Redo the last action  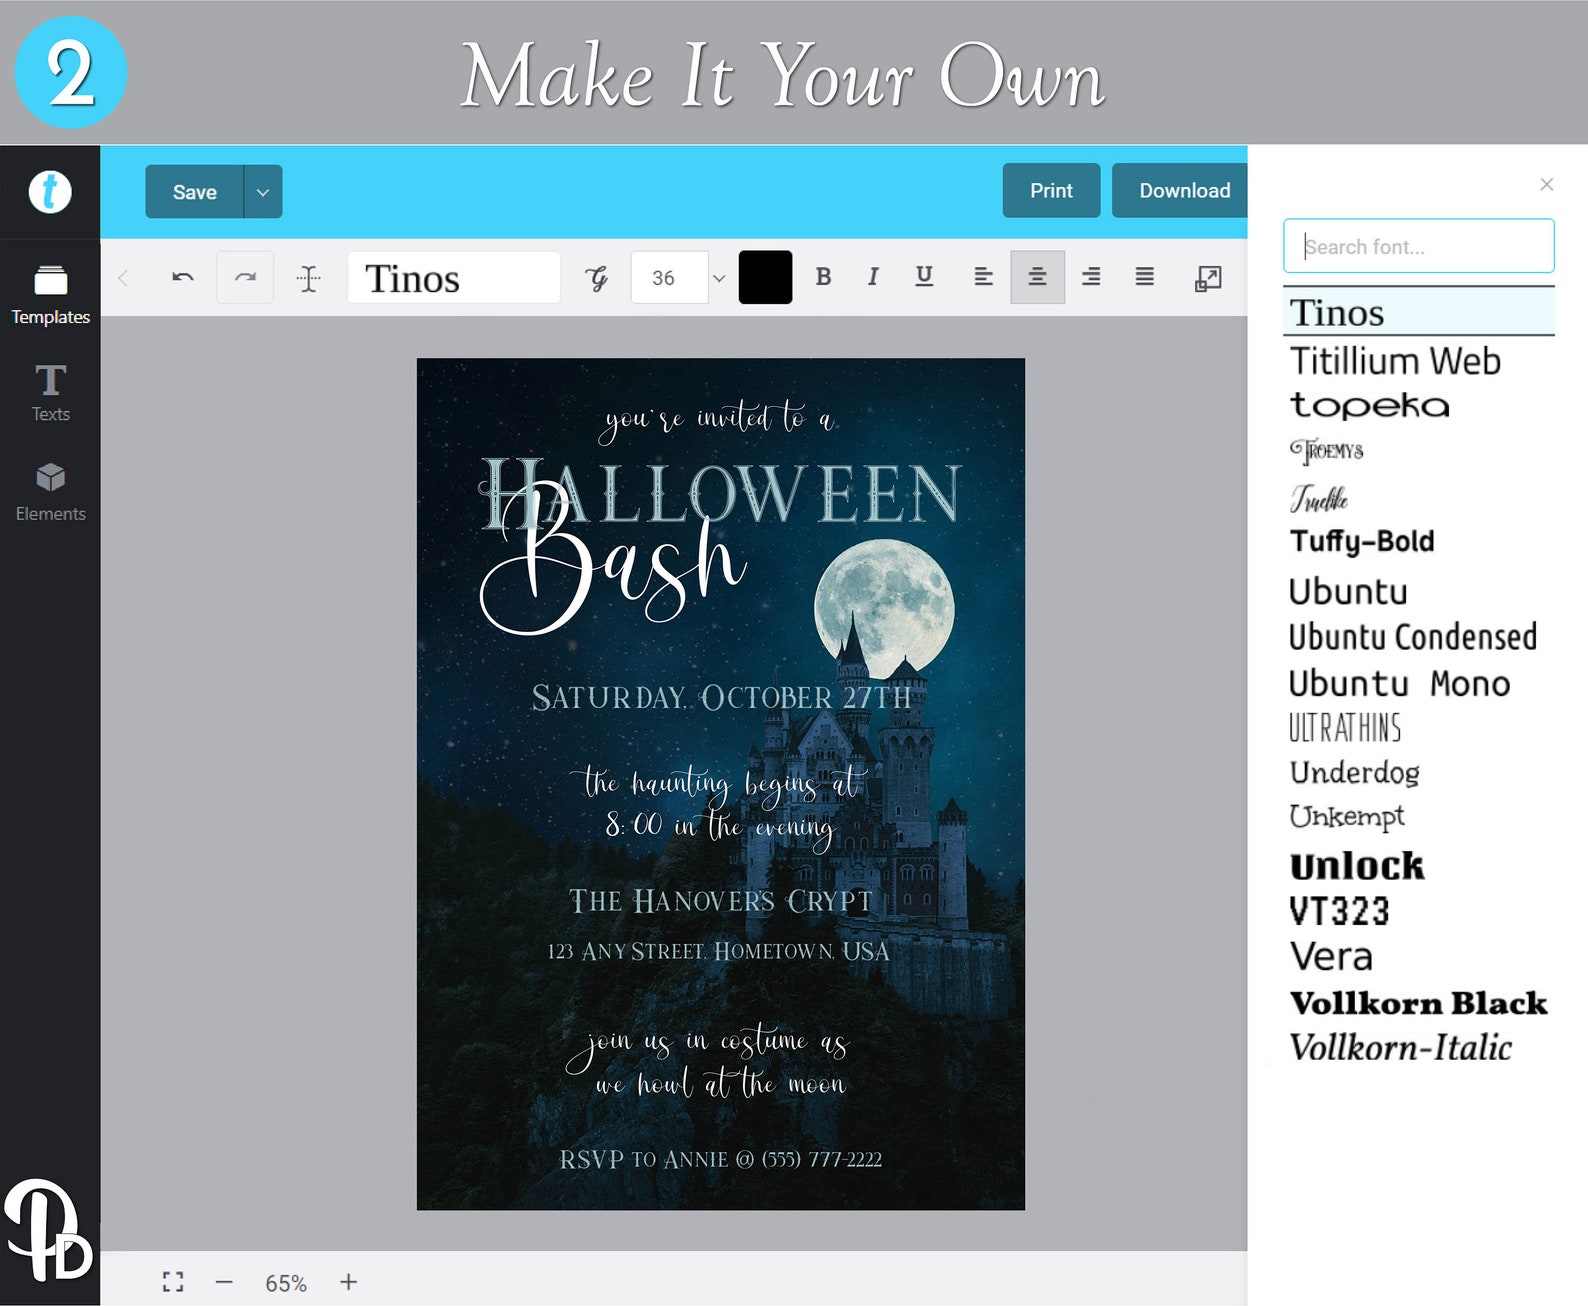(x=245, y=277)
